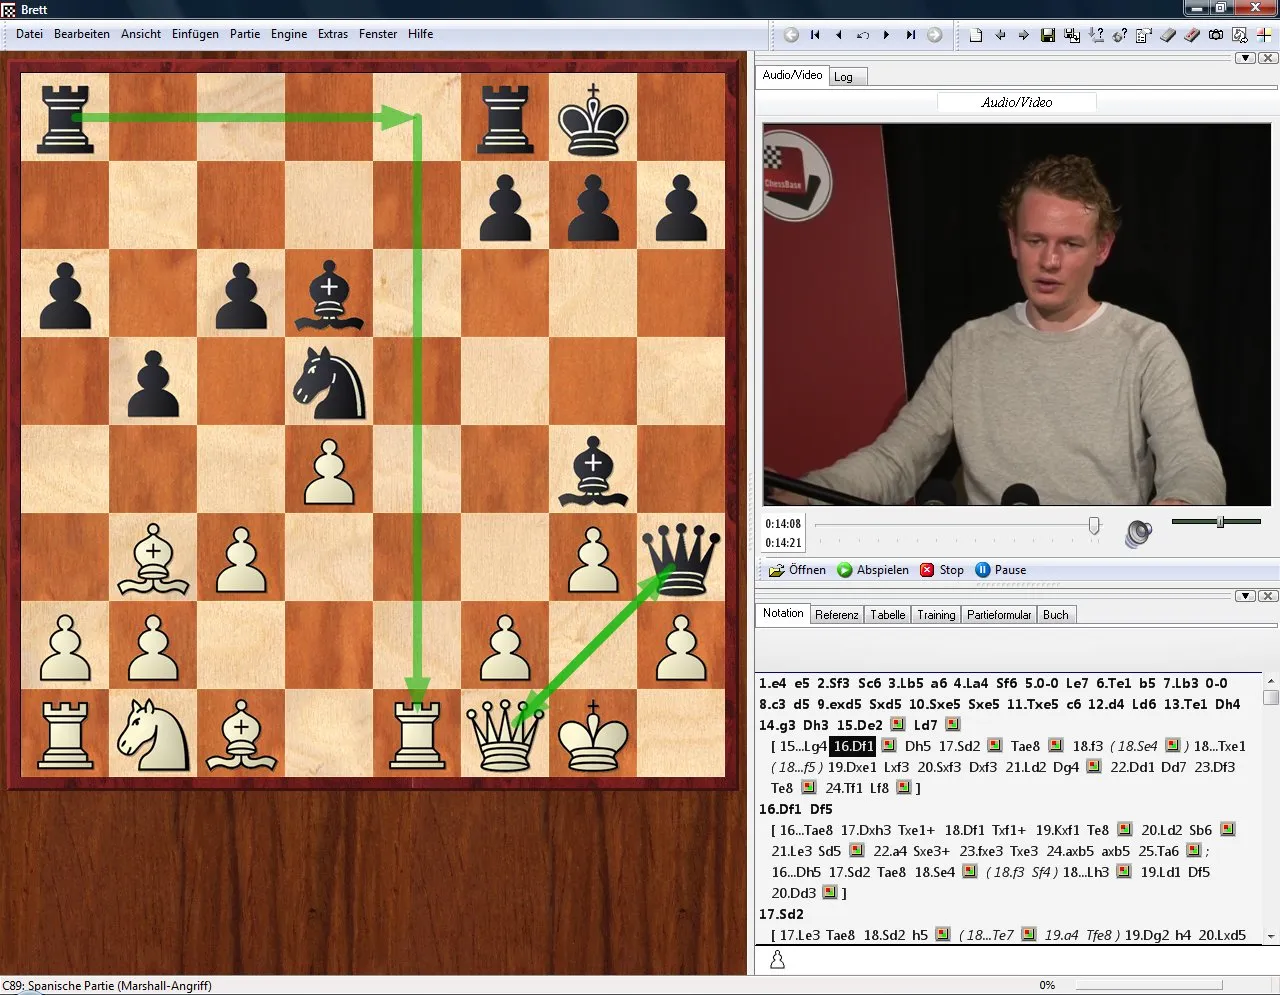Click the colored grid layout icon
1280x995 pixels.
[x=1264, y=35]
